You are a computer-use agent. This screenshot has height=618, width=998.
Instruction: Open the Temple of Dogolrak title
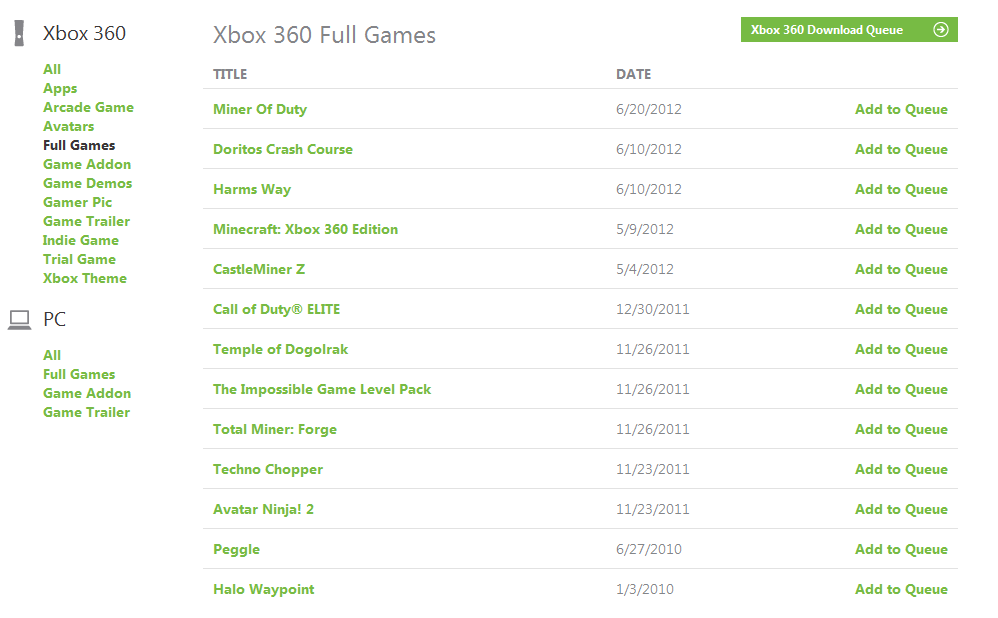pos(280,349)
